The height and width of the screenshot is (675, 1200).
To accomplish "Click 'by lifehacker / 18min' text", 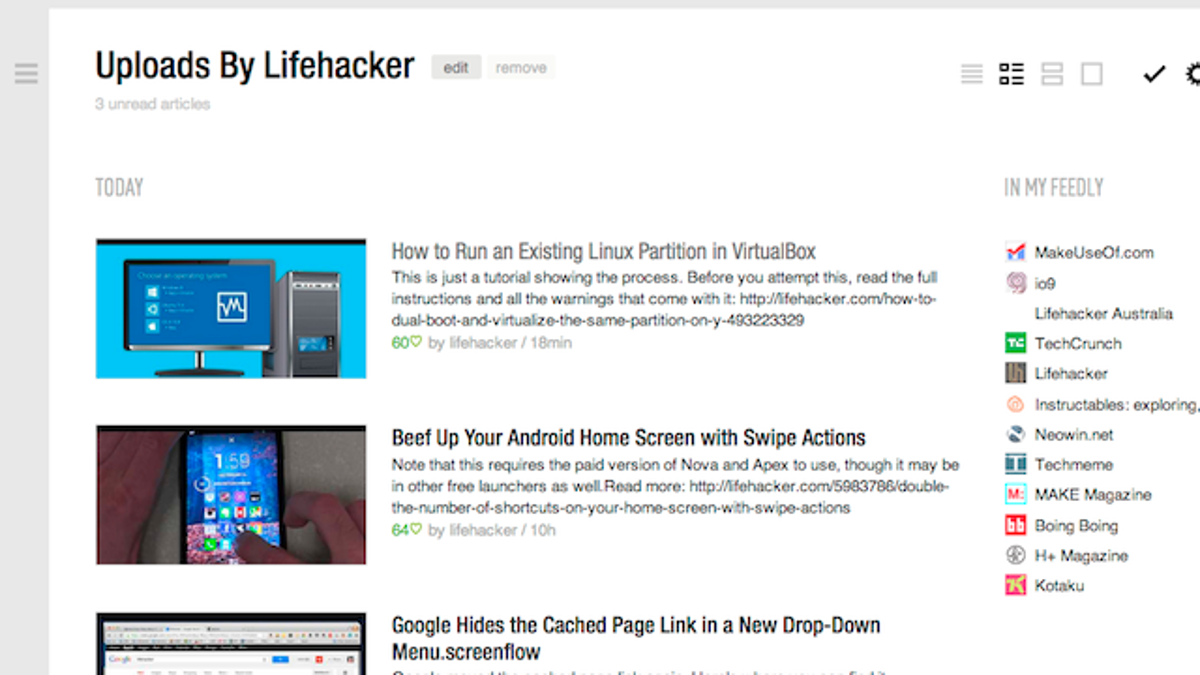I will coord(500,343).
